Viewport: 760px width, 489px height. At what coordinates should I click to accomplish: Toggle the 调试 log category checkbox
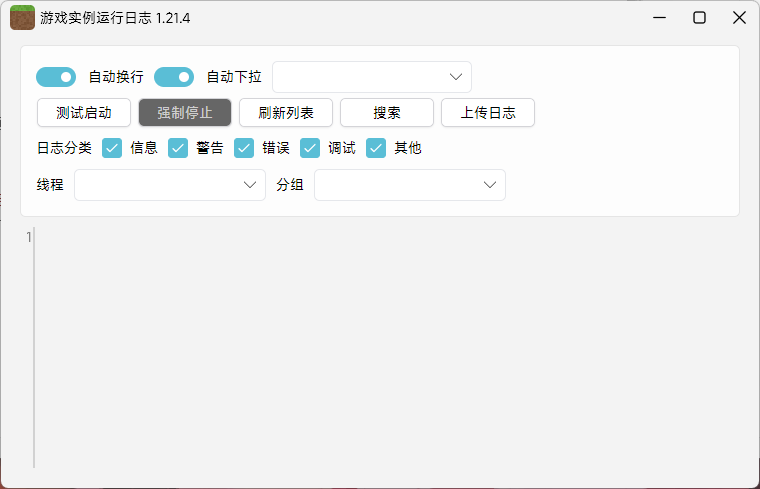tap(310, 148)
